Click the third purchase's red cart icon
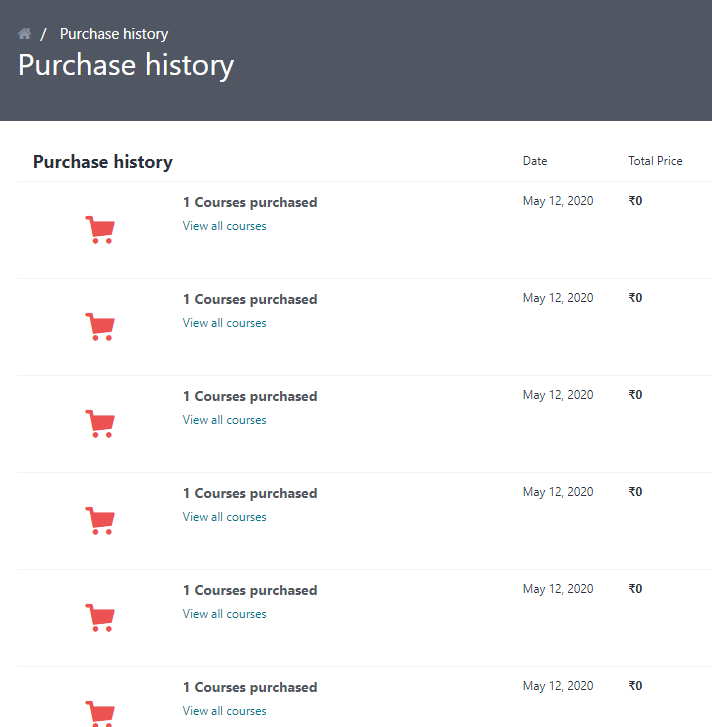The width and height of the screenshot is (712, 727). 100,424
